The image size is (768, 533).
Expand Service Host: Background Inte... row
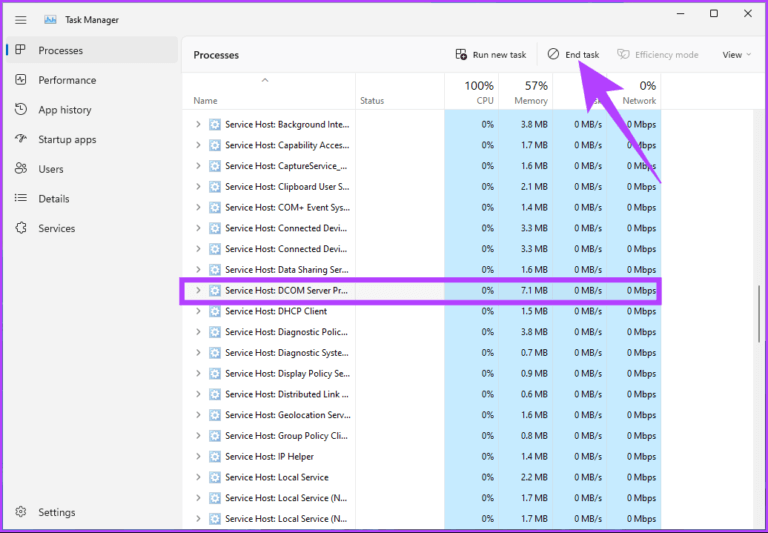(198, 124)
